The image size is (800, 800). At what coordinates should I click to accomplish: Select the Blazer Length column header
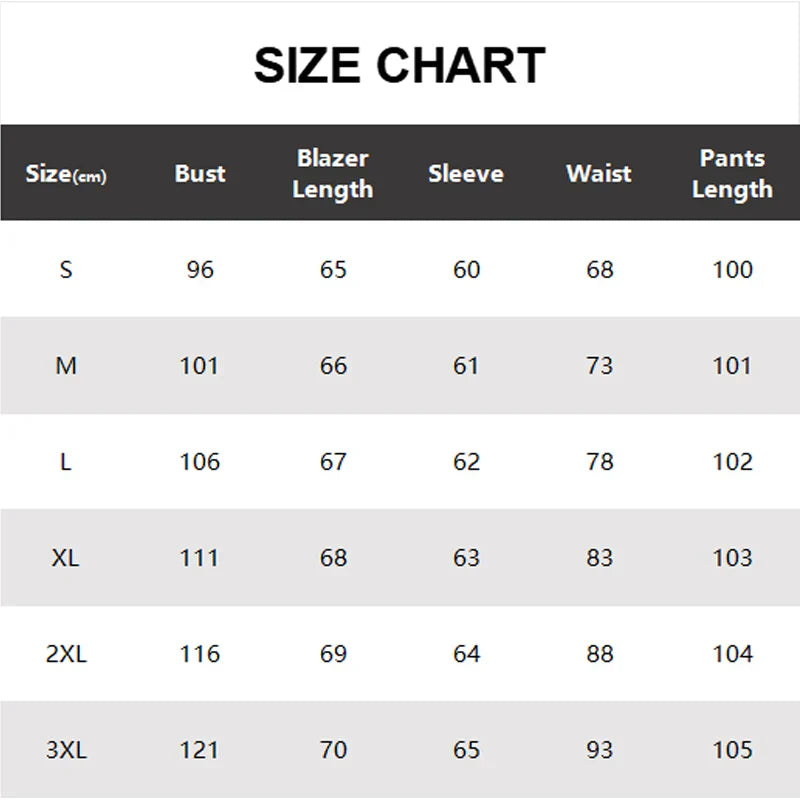333,173
